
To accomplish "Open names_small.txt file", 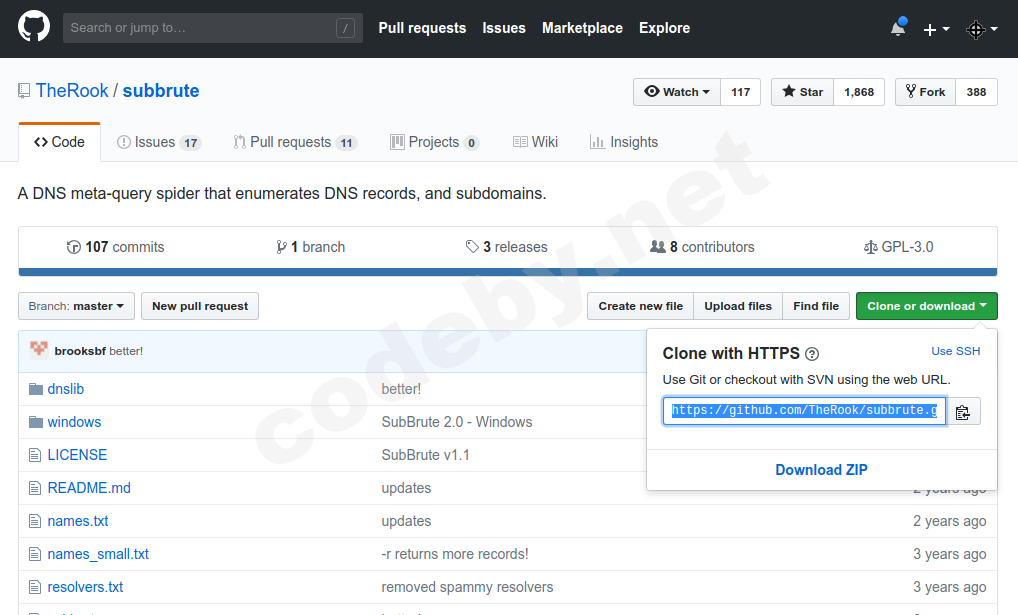I will [98, 555].
